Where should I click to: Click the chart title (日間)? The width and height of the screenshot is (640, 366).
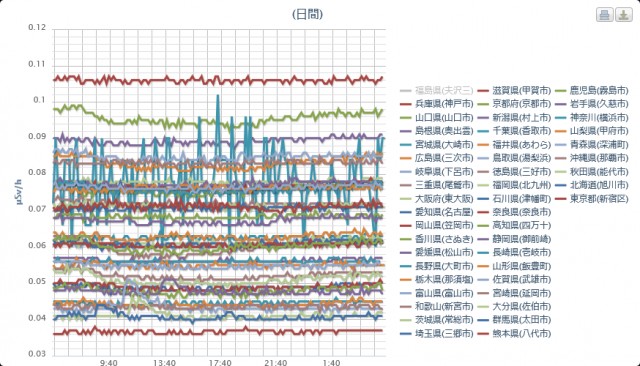click(x=307, y=14)
